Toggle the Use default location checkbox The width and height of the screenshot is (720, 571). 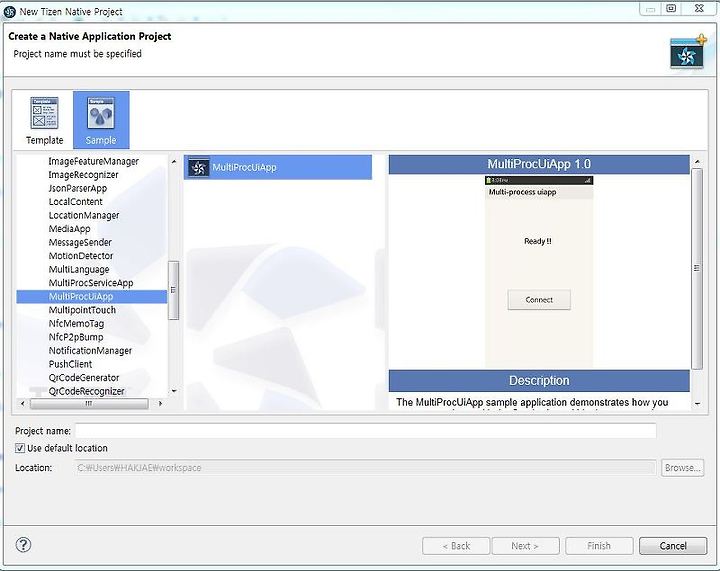coord(20,448)
